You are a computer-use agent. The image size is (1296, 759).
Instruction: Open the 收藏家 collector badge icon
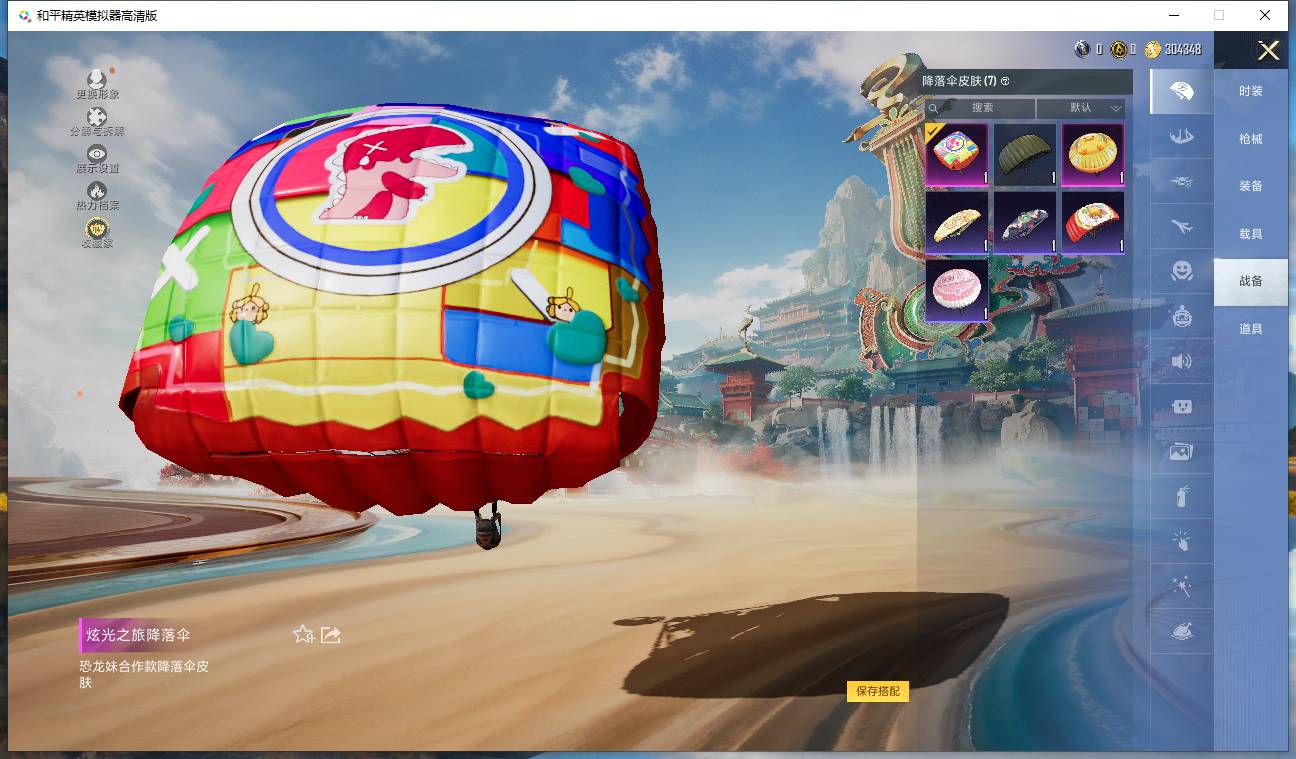coord(97,229)
